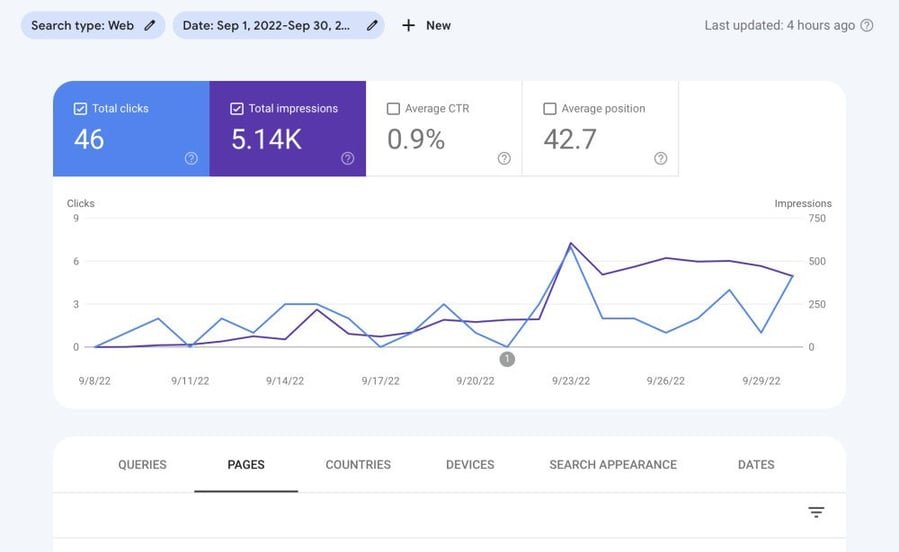Add a New filter

pos(426,25)
